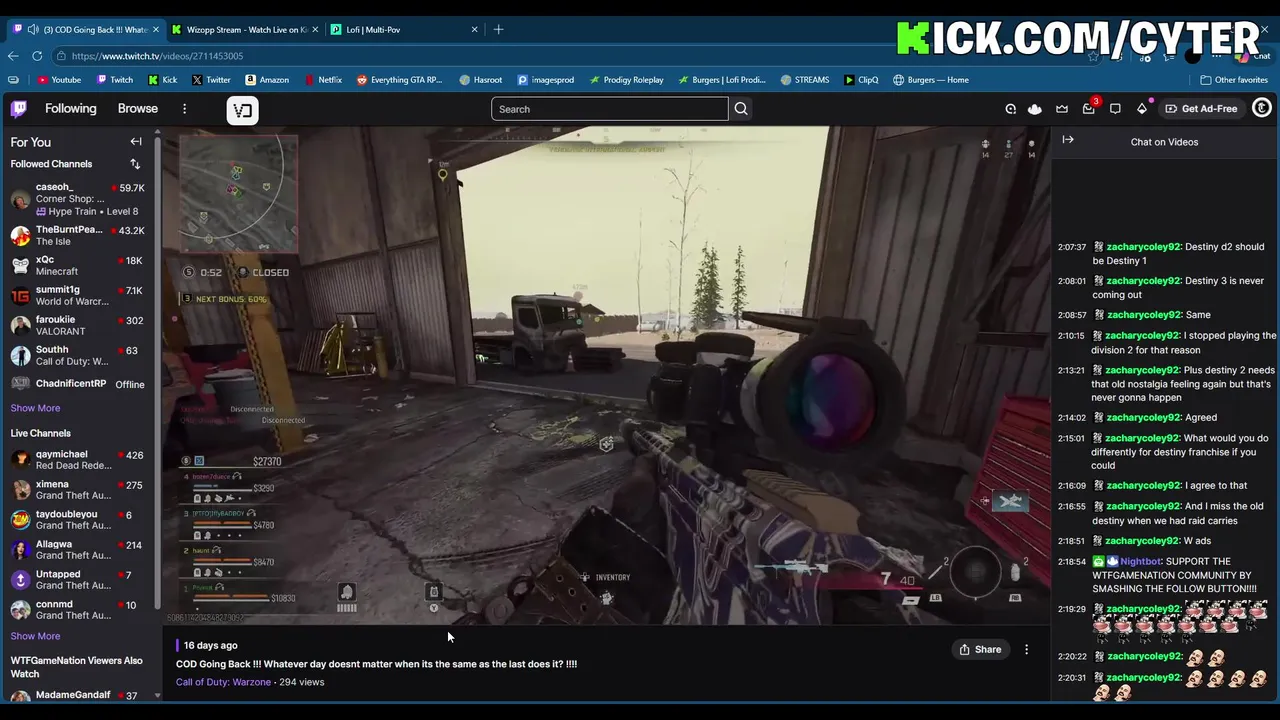The width and height of the screenshot is (1280, 720).
Task: Open connmd channel in Live Channels
Action: (78, 610)
